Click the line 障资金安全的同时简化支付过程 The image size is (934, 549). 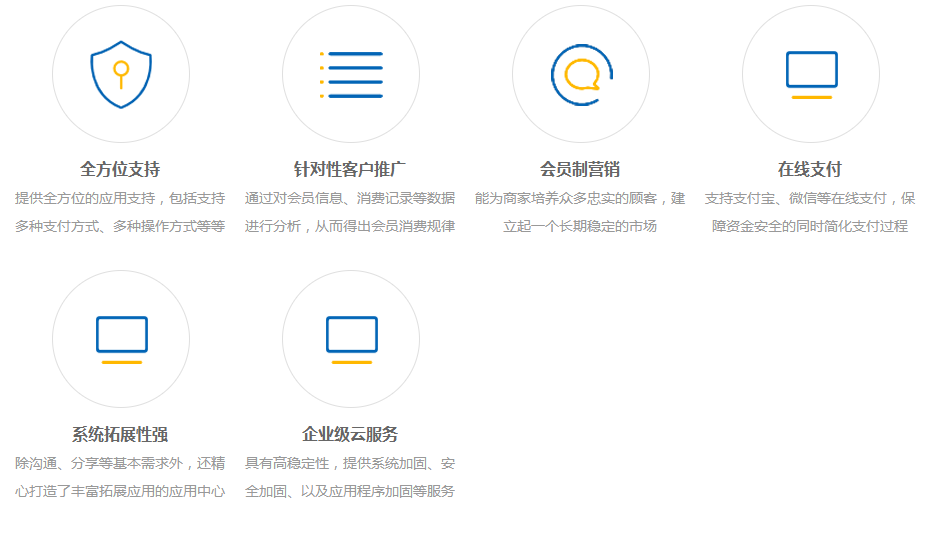[x=810, y=226]
